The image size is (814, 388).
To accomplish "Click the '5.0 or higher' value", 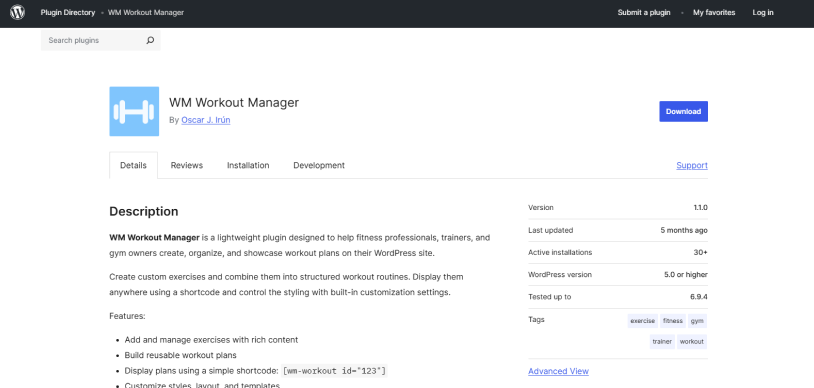I will click(685, 275).
